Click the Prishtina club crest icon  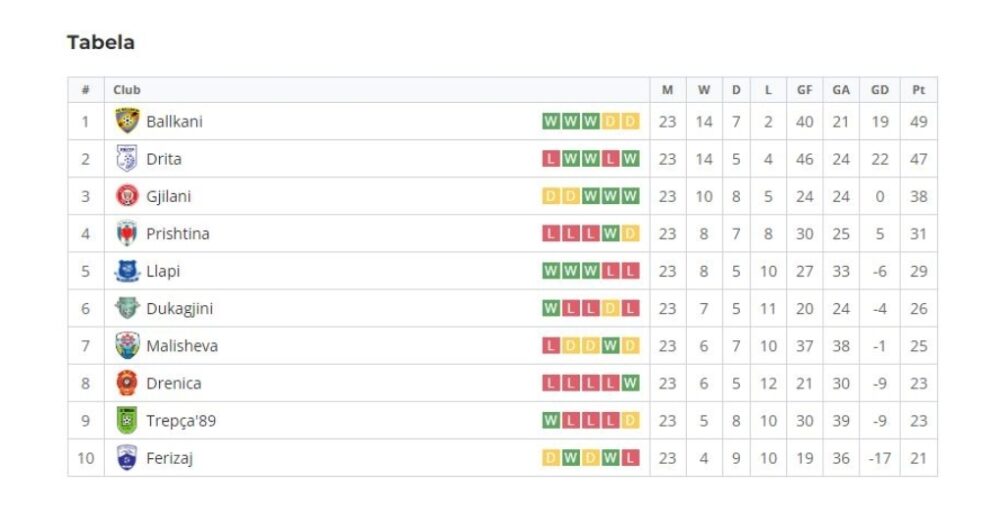point(127,233)
